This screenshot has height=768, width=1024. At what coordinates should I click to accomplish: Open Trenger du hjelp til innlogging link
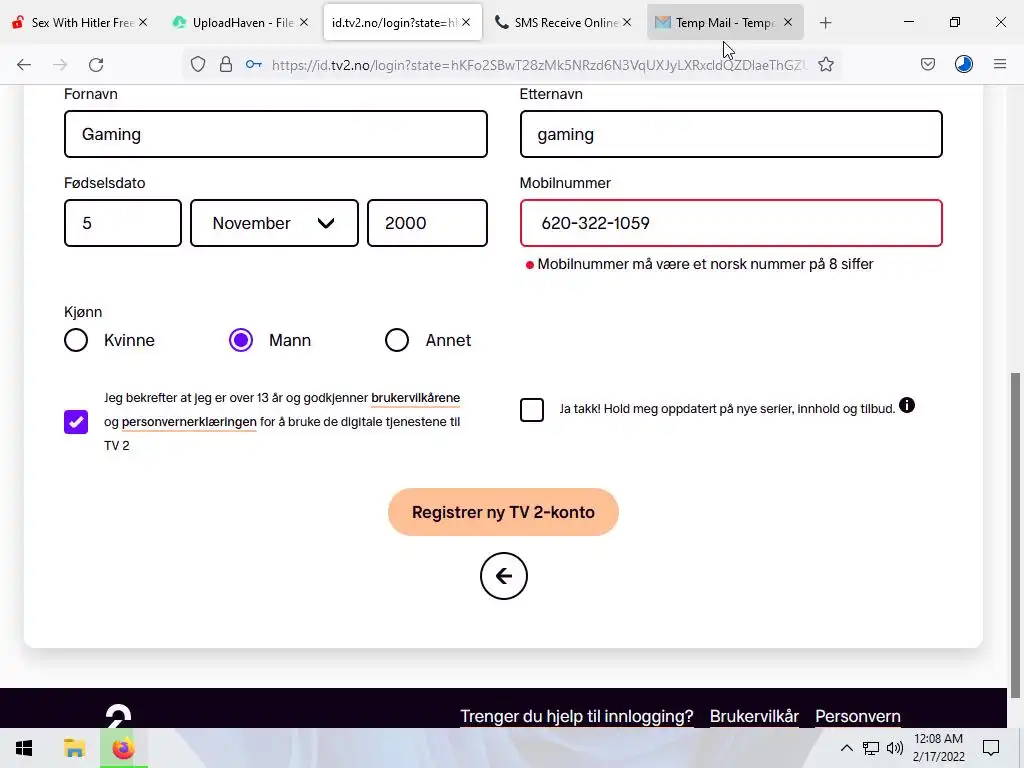click(577, 716)
